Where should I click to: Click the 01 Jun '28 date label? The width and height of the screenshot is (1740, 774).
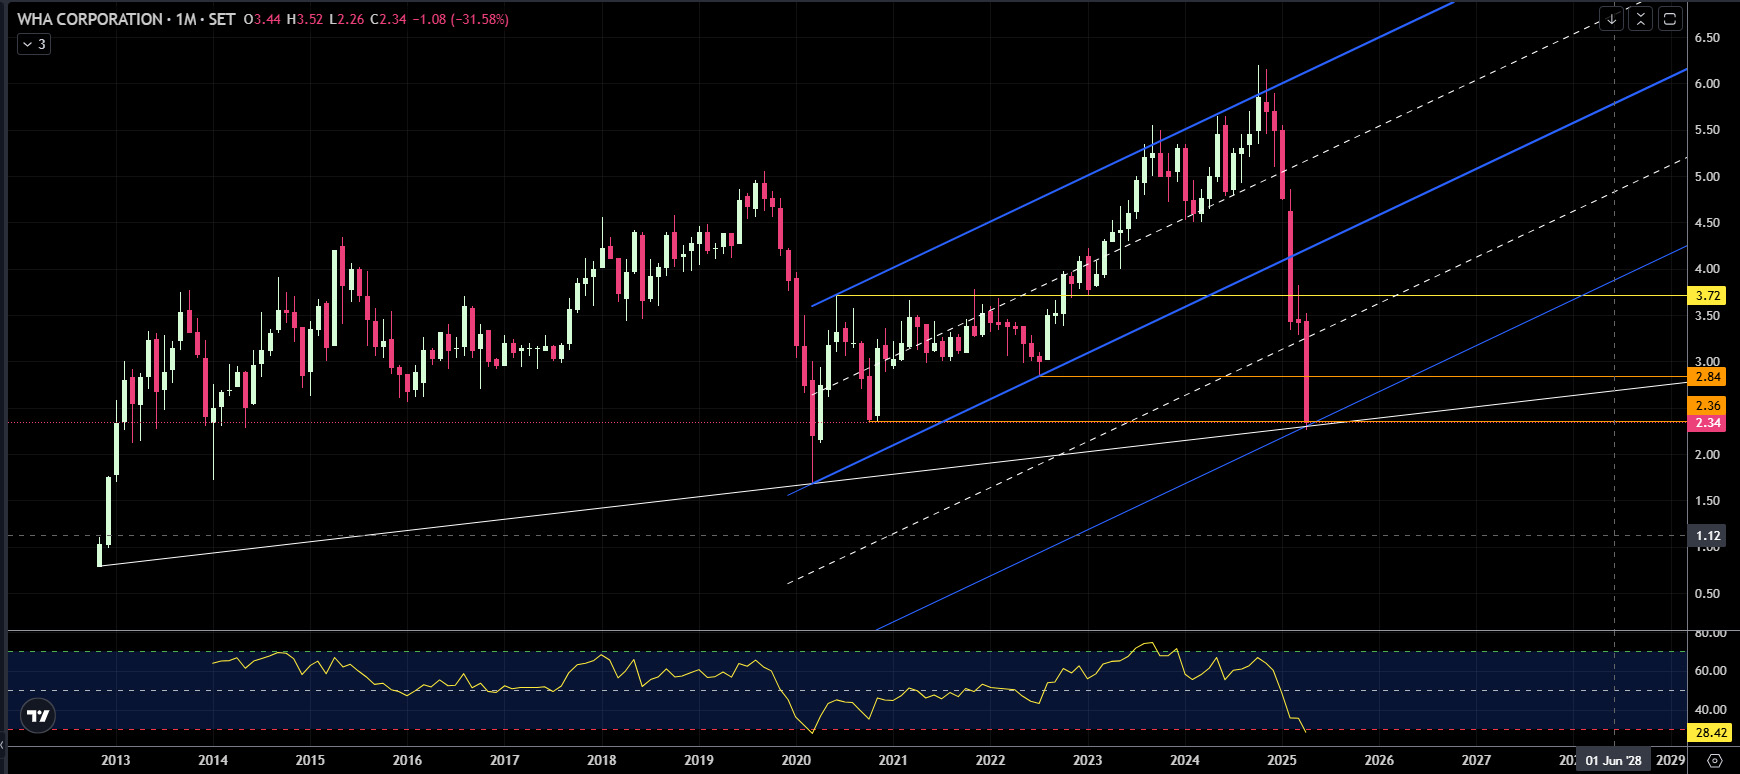click(x=1613, y=760)
